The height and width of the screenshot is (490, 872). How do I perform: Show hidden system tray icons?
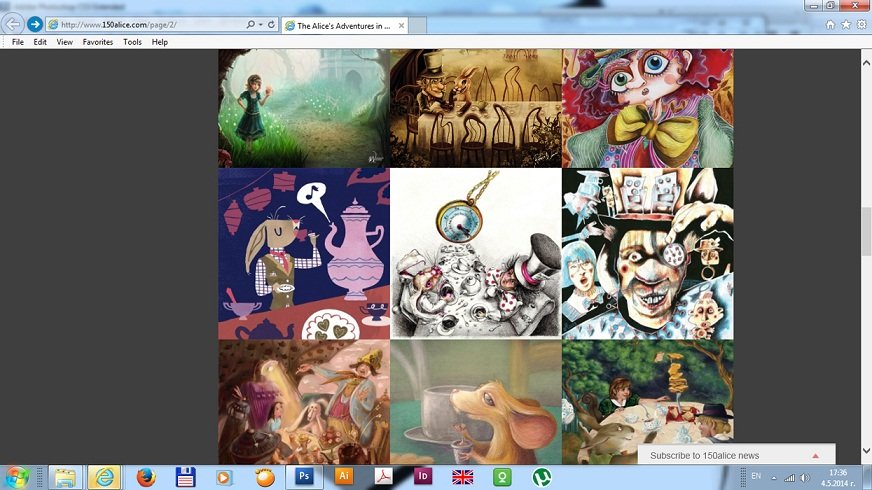coord(774,478)
